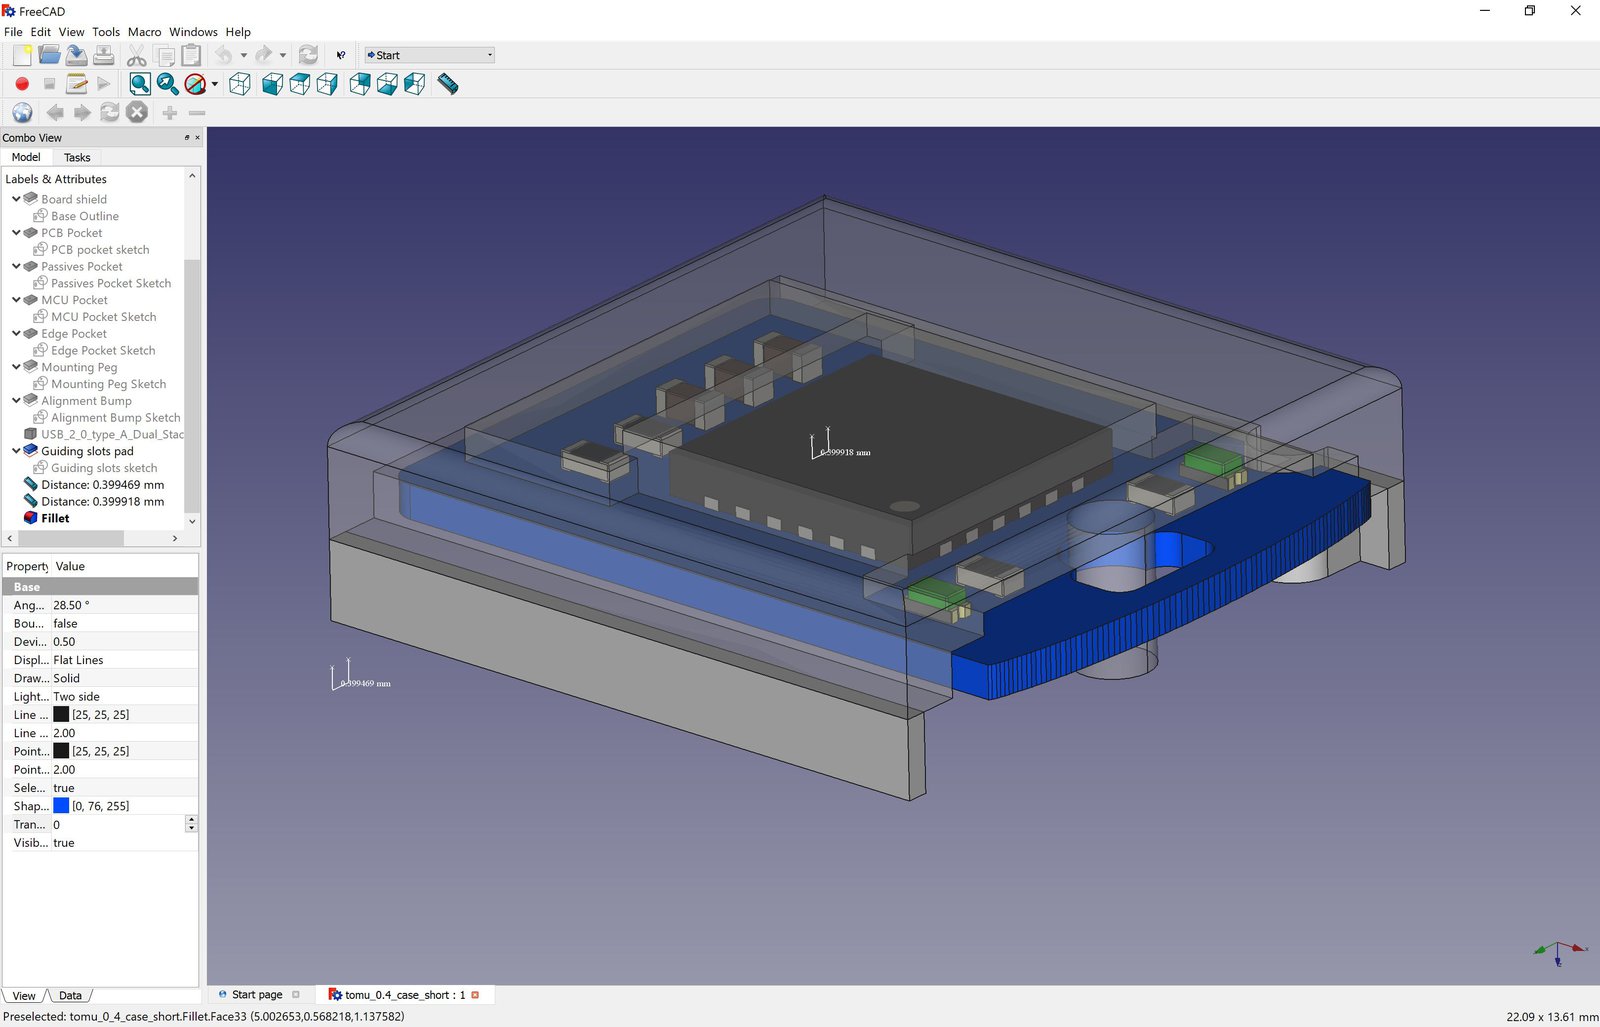The image size is (1600, 1027).
Task: Click the Save document icon
Action: 76,56
